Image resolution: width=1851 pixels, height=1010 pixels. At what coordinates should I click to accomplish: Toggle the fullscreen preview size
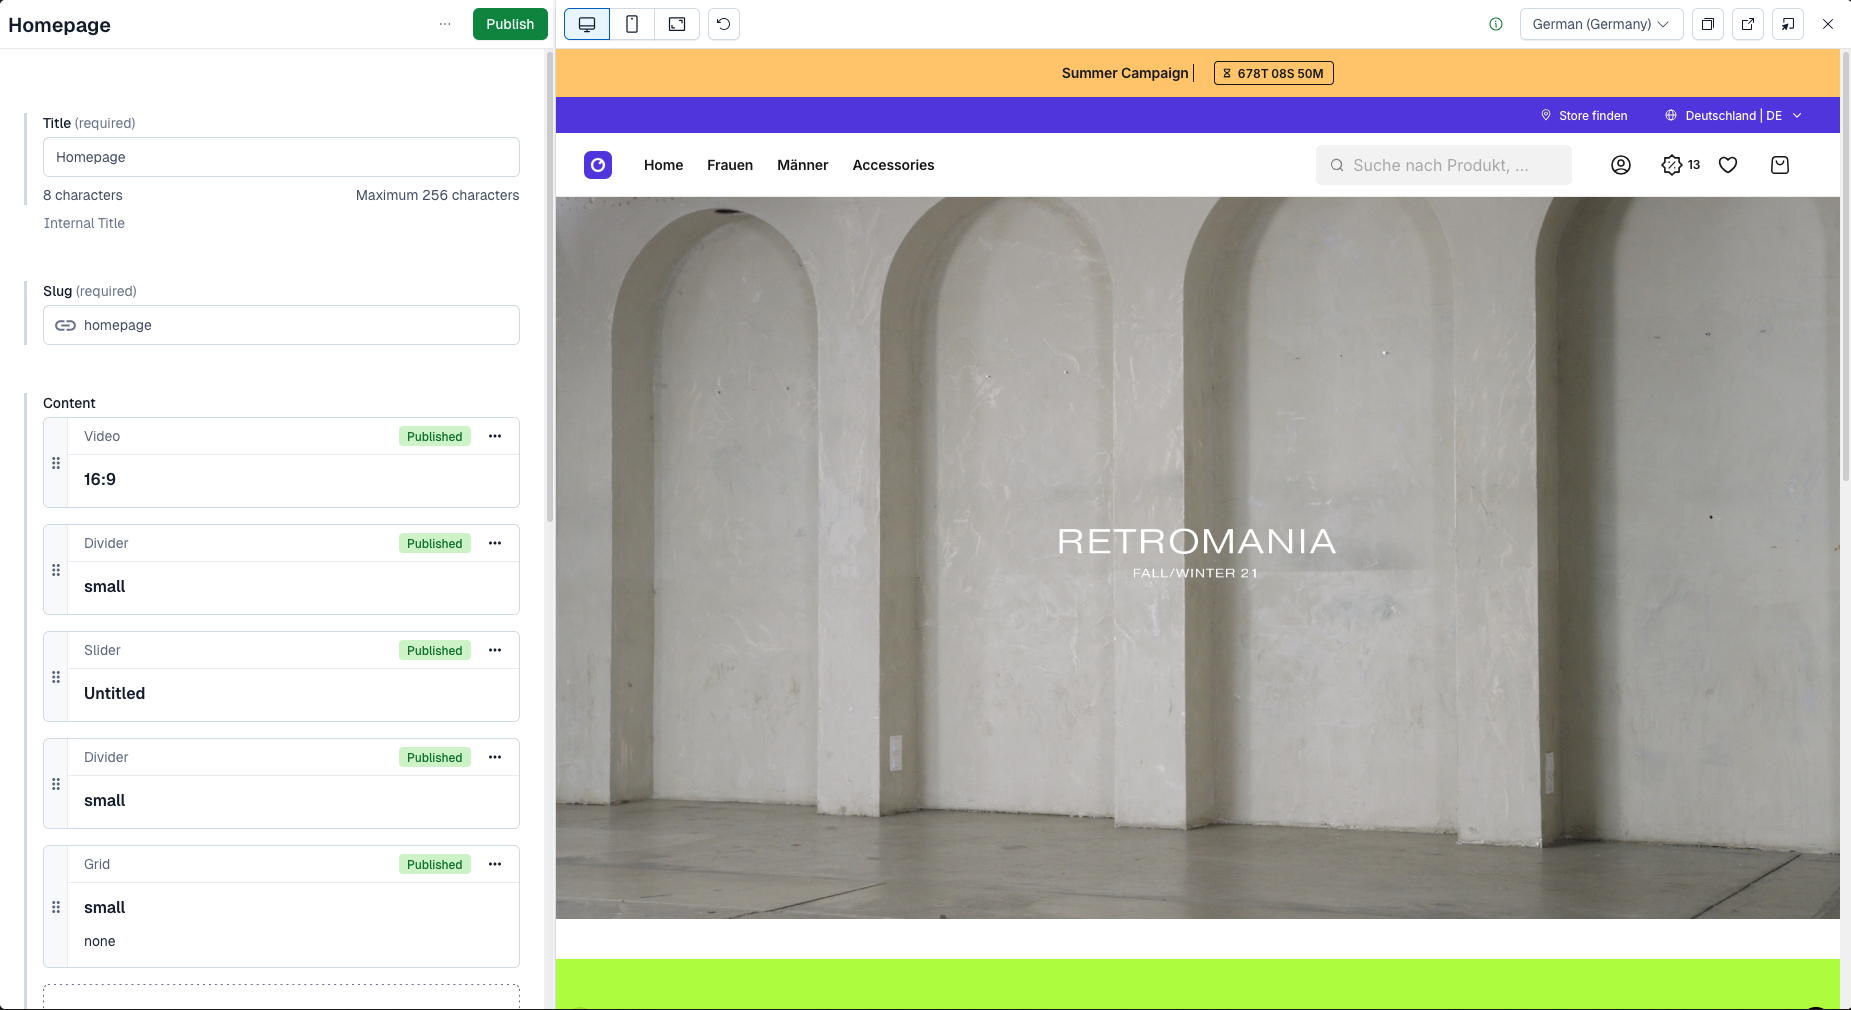tap(677, 24)
